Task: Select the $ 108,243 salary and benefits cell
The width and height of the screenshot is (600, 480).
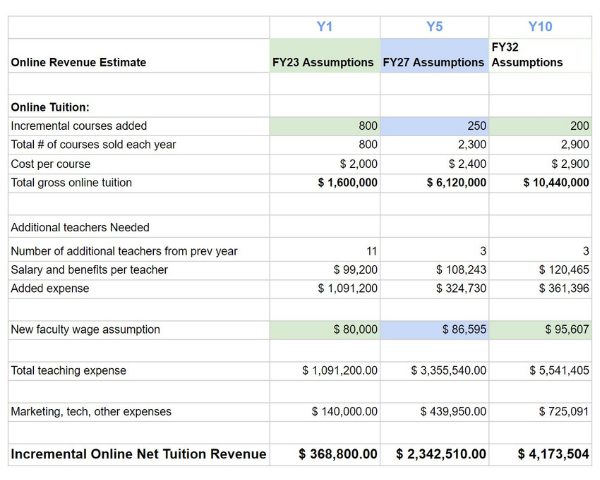Action: coord(434,270)
